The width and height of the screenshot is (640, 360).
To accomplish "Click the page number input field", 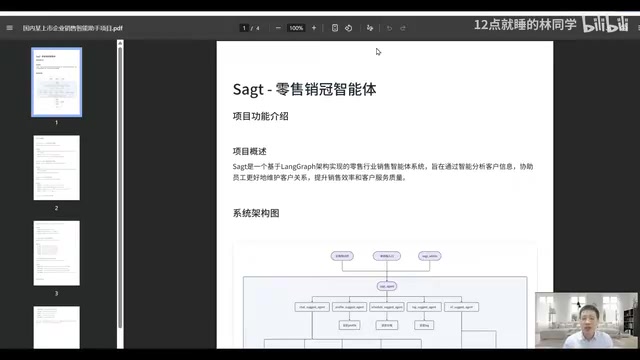I will tap(244, 28).
